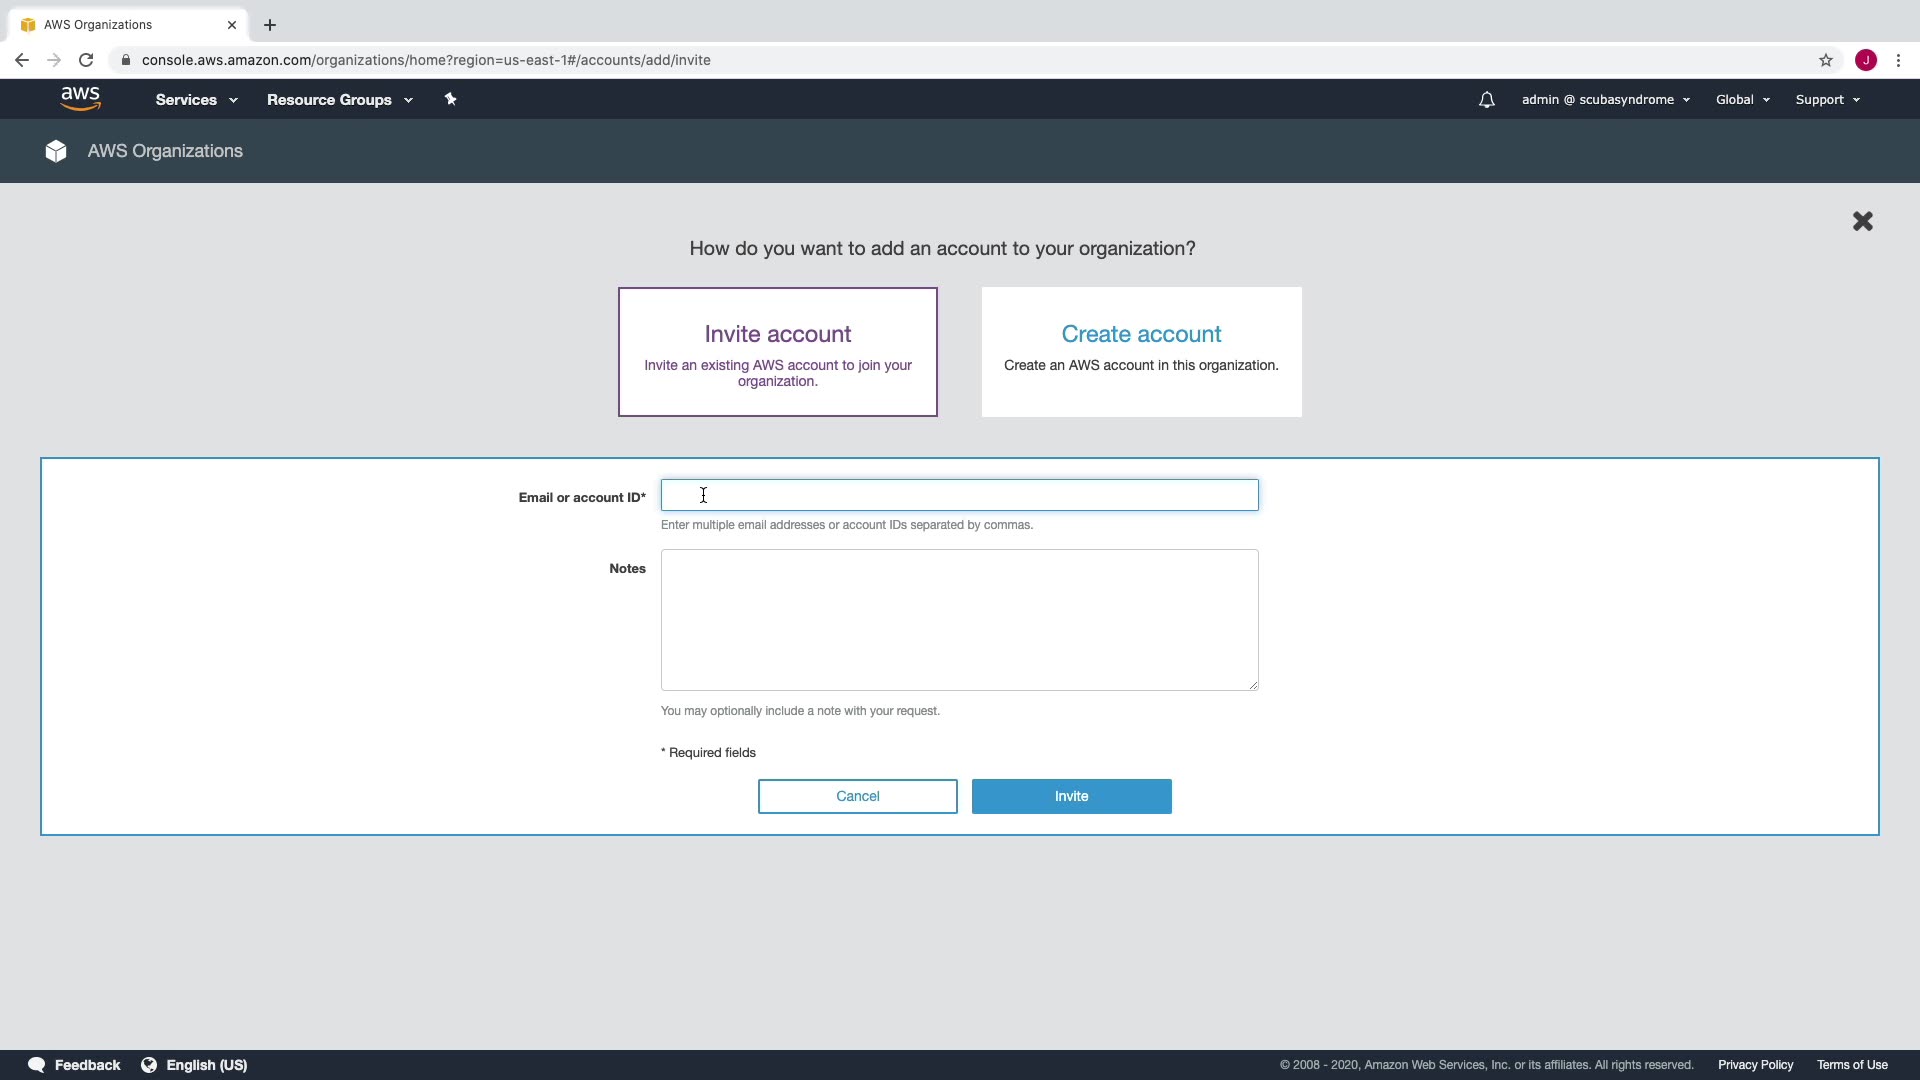Select the Invite account option card
This screenshot has height=1080, width=1920.
pos(777,351)
